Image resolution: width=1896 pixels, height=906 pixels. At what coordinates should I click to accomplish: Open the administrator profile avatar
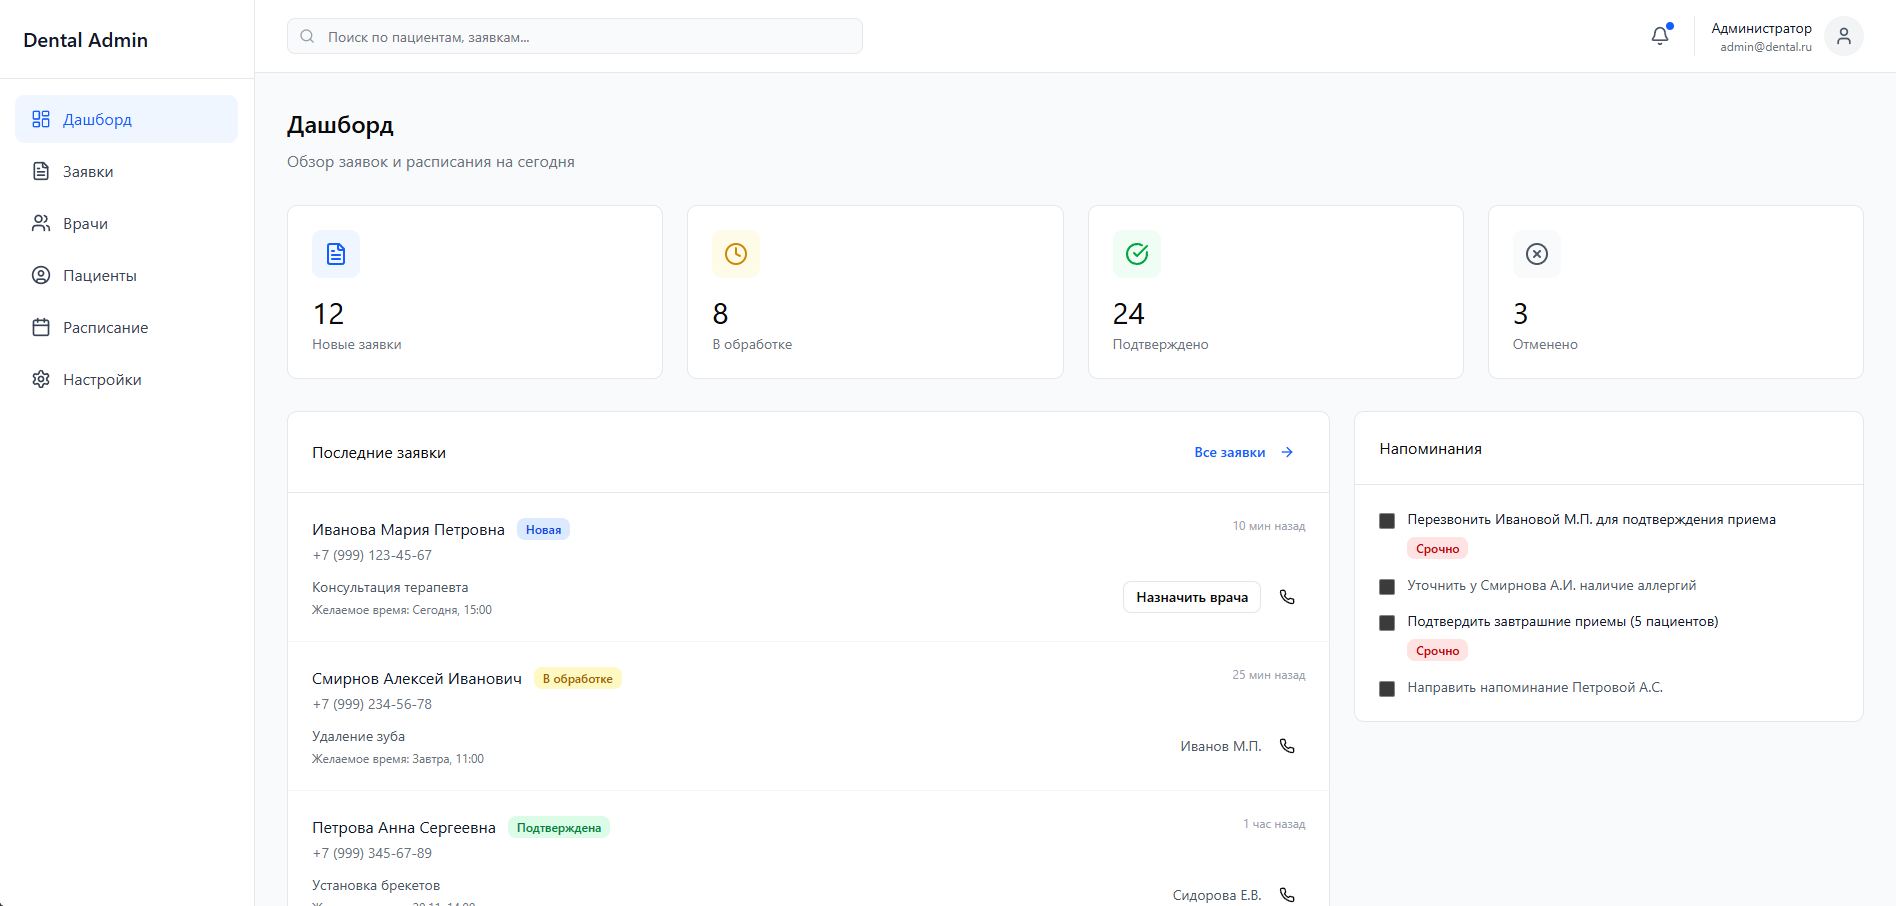(x=1843, y=36)
